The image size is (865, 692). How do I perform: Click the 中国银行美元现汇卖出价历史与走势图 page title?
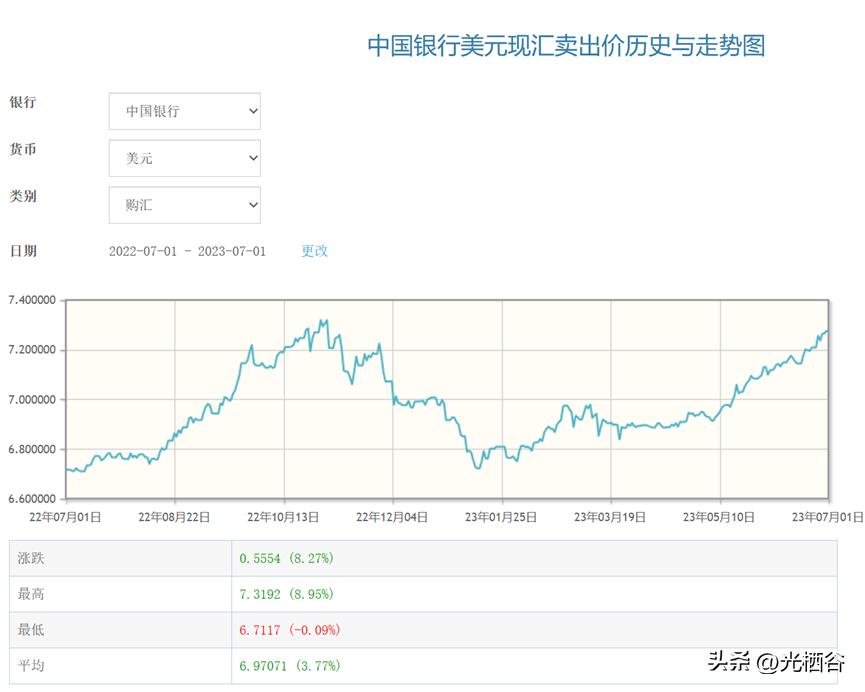(566, 46)
